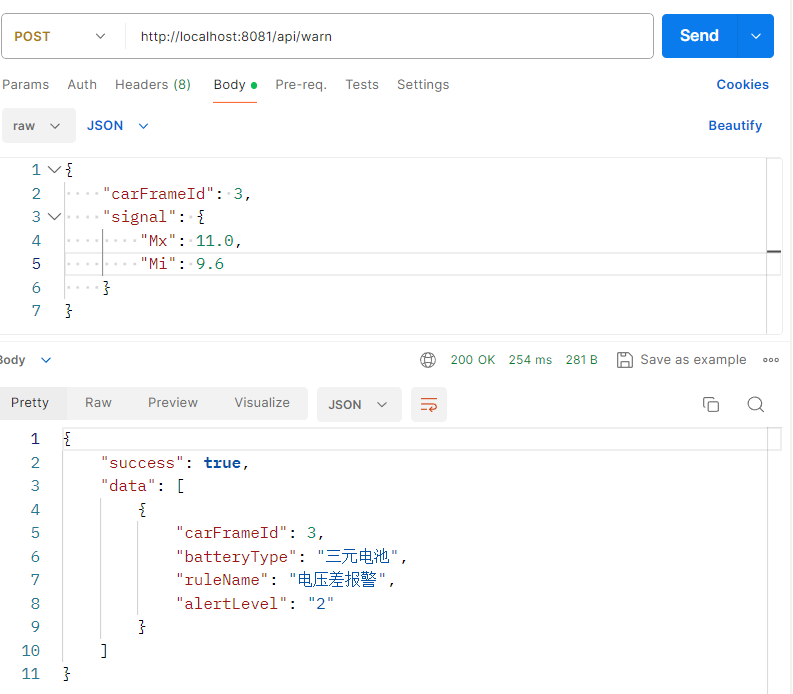The width and height of the screenshot is (793, 694).
Task: Select the Visualize response view
Action: click(262, 403)
